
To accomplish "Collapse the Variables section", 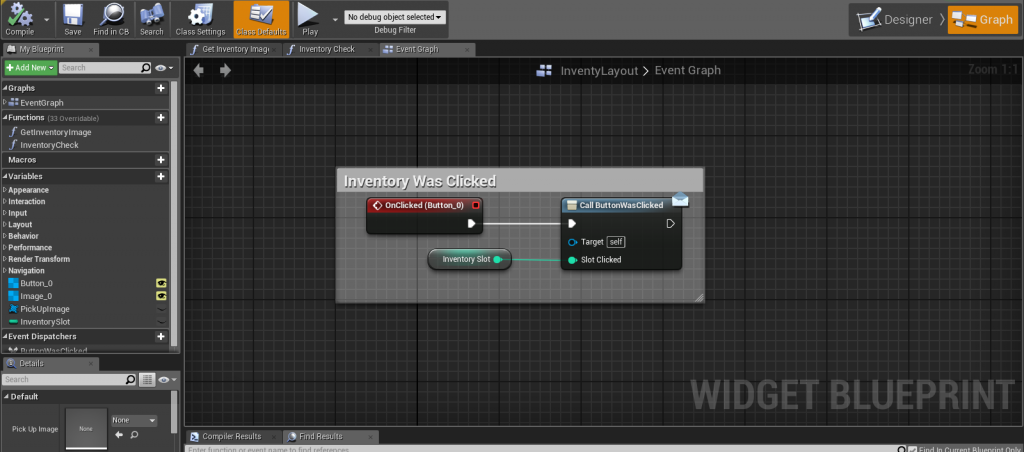I will click(x=5, y=176).
